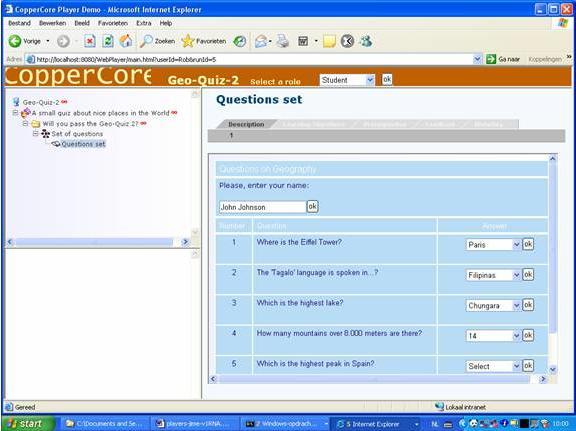Viewport: 576px width, 431px height.
Task: Click the quiz frame down scroll arrow
Action: pos(552,370)
